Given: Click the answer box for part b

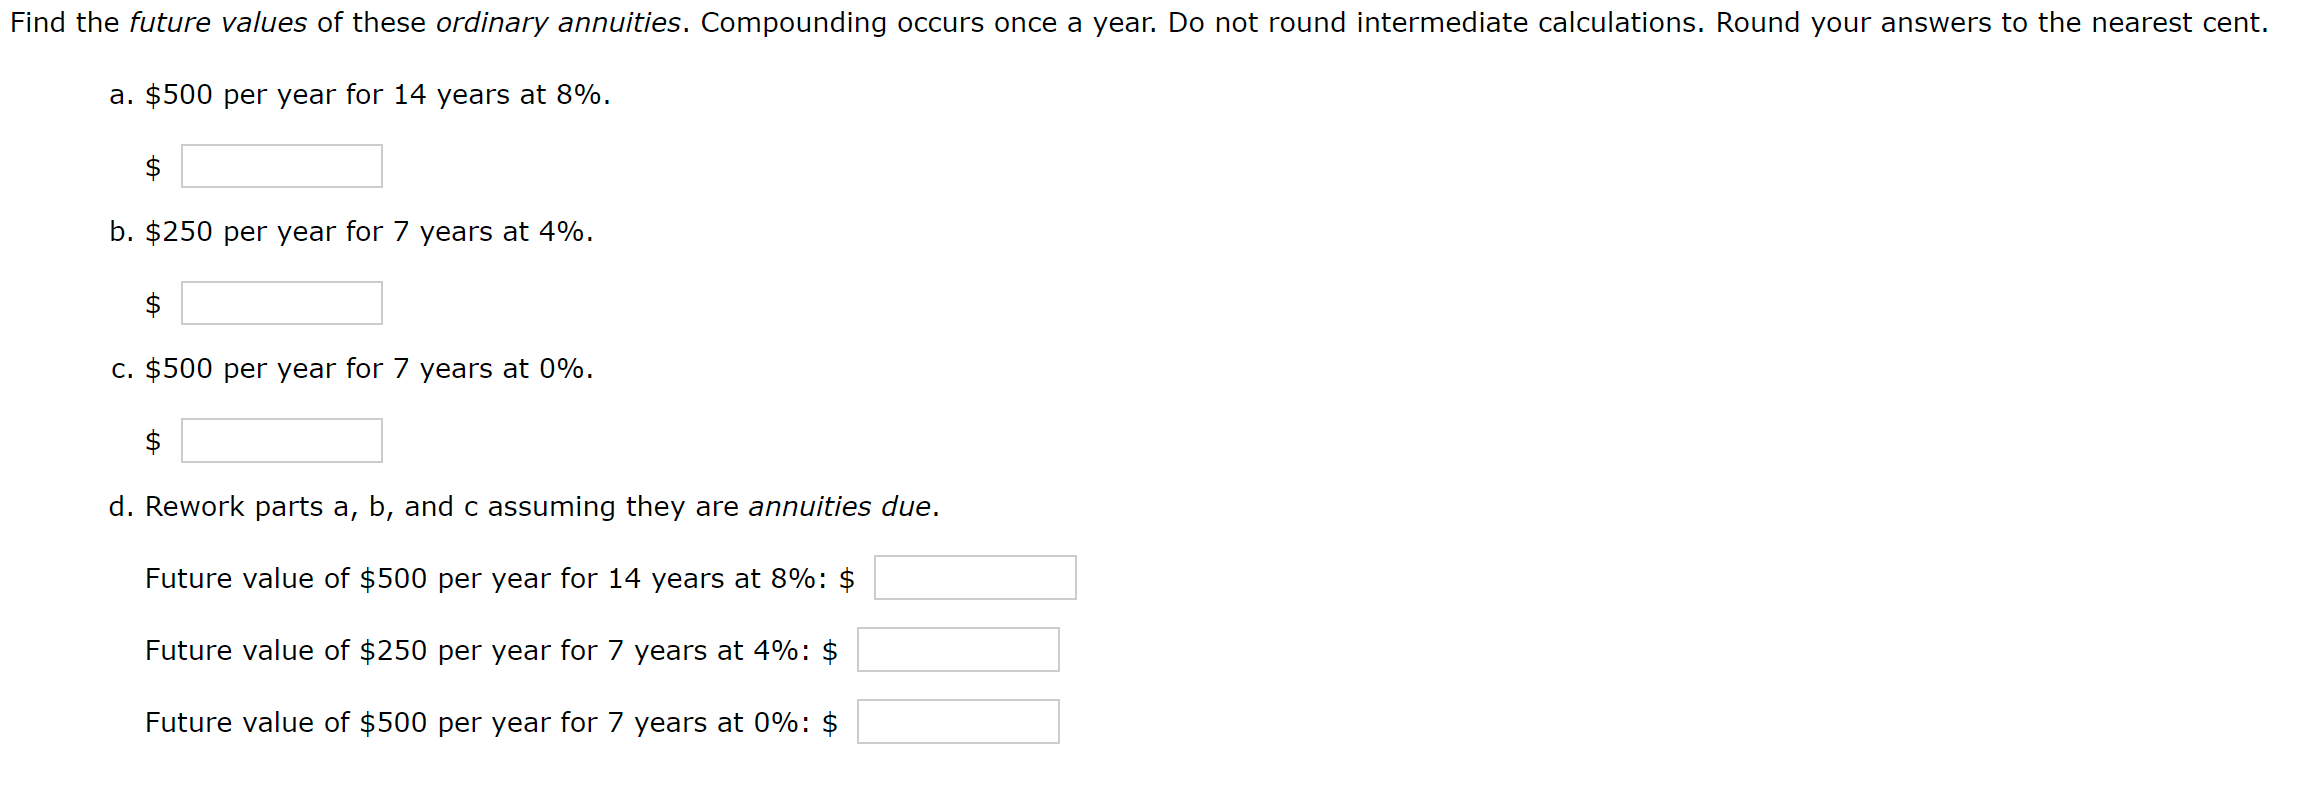Looking at the screenshot, I should click(282, 303).
